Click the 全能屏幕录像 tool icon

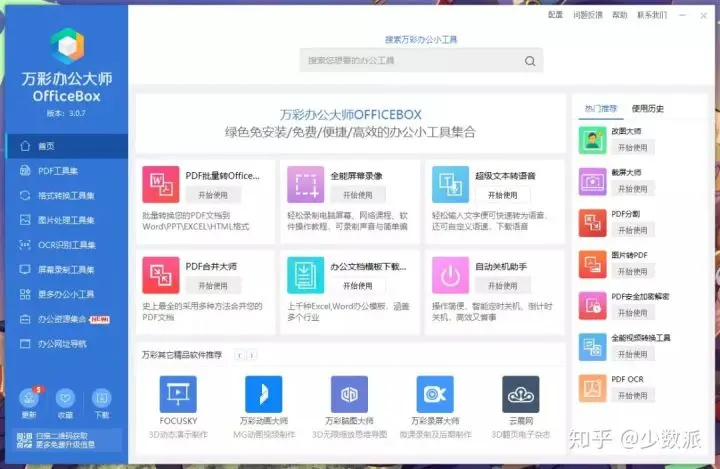[x=306, y=184]
